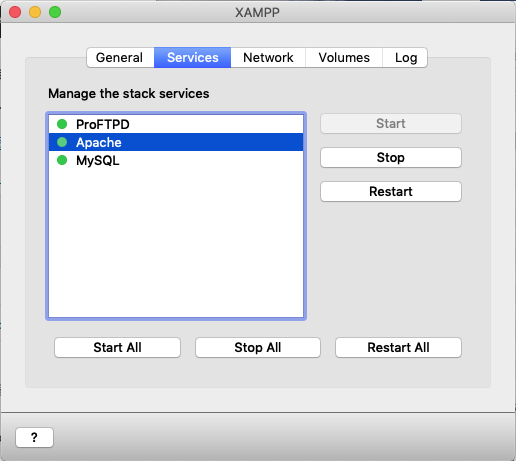Viewport: 516px width, 461px height.
Task: Click the green status dot beside ProFTPD
Action: tap(62, 124)
